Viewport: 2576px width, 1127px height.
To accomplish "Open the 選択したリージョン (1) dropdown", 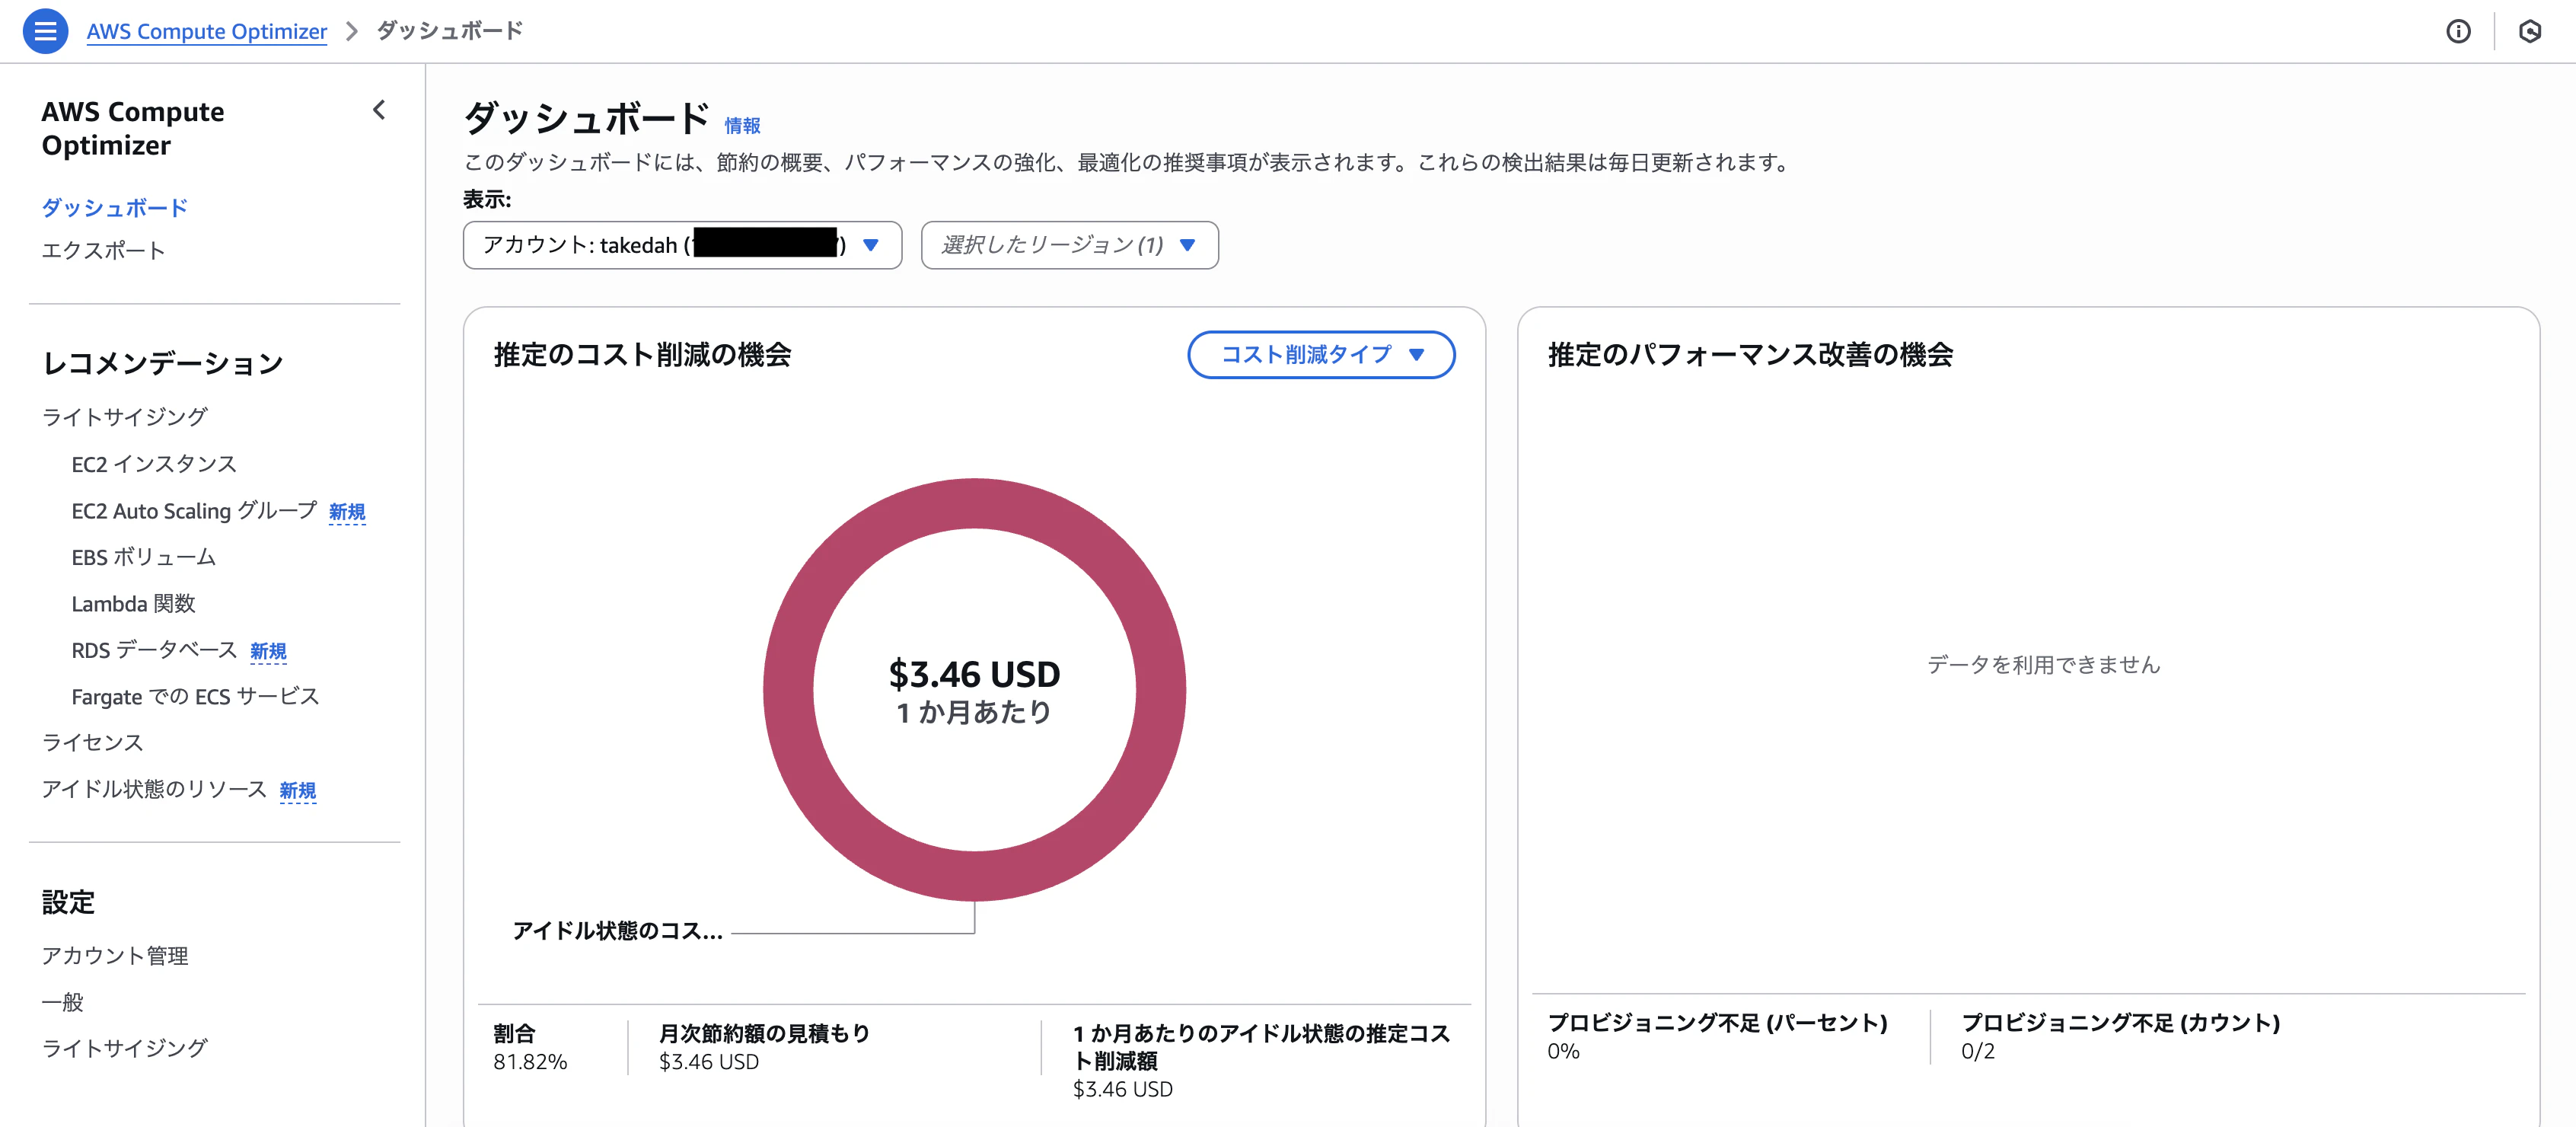I will (x=1069, y=245).
